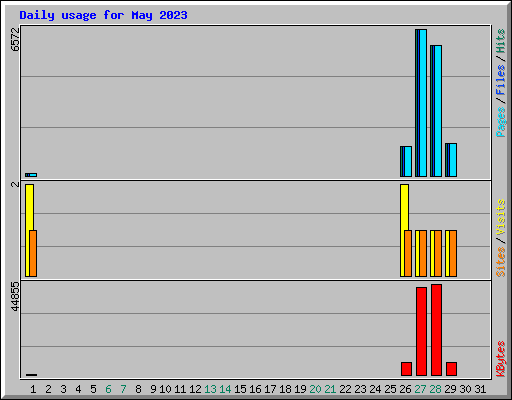Click green day label 14
This screenshot has width=512, height=400.
tap(225, 389)
